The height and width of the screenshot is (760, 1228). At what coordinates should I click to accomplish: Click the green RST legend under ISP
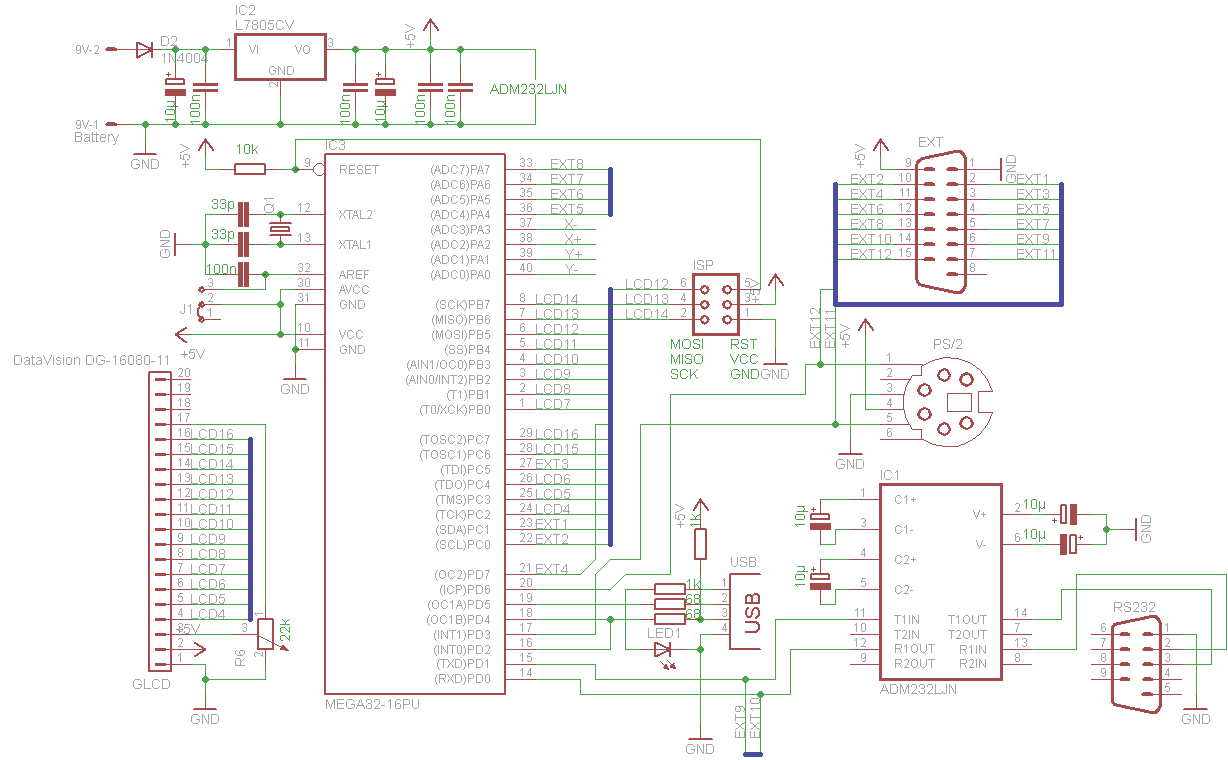743,344
